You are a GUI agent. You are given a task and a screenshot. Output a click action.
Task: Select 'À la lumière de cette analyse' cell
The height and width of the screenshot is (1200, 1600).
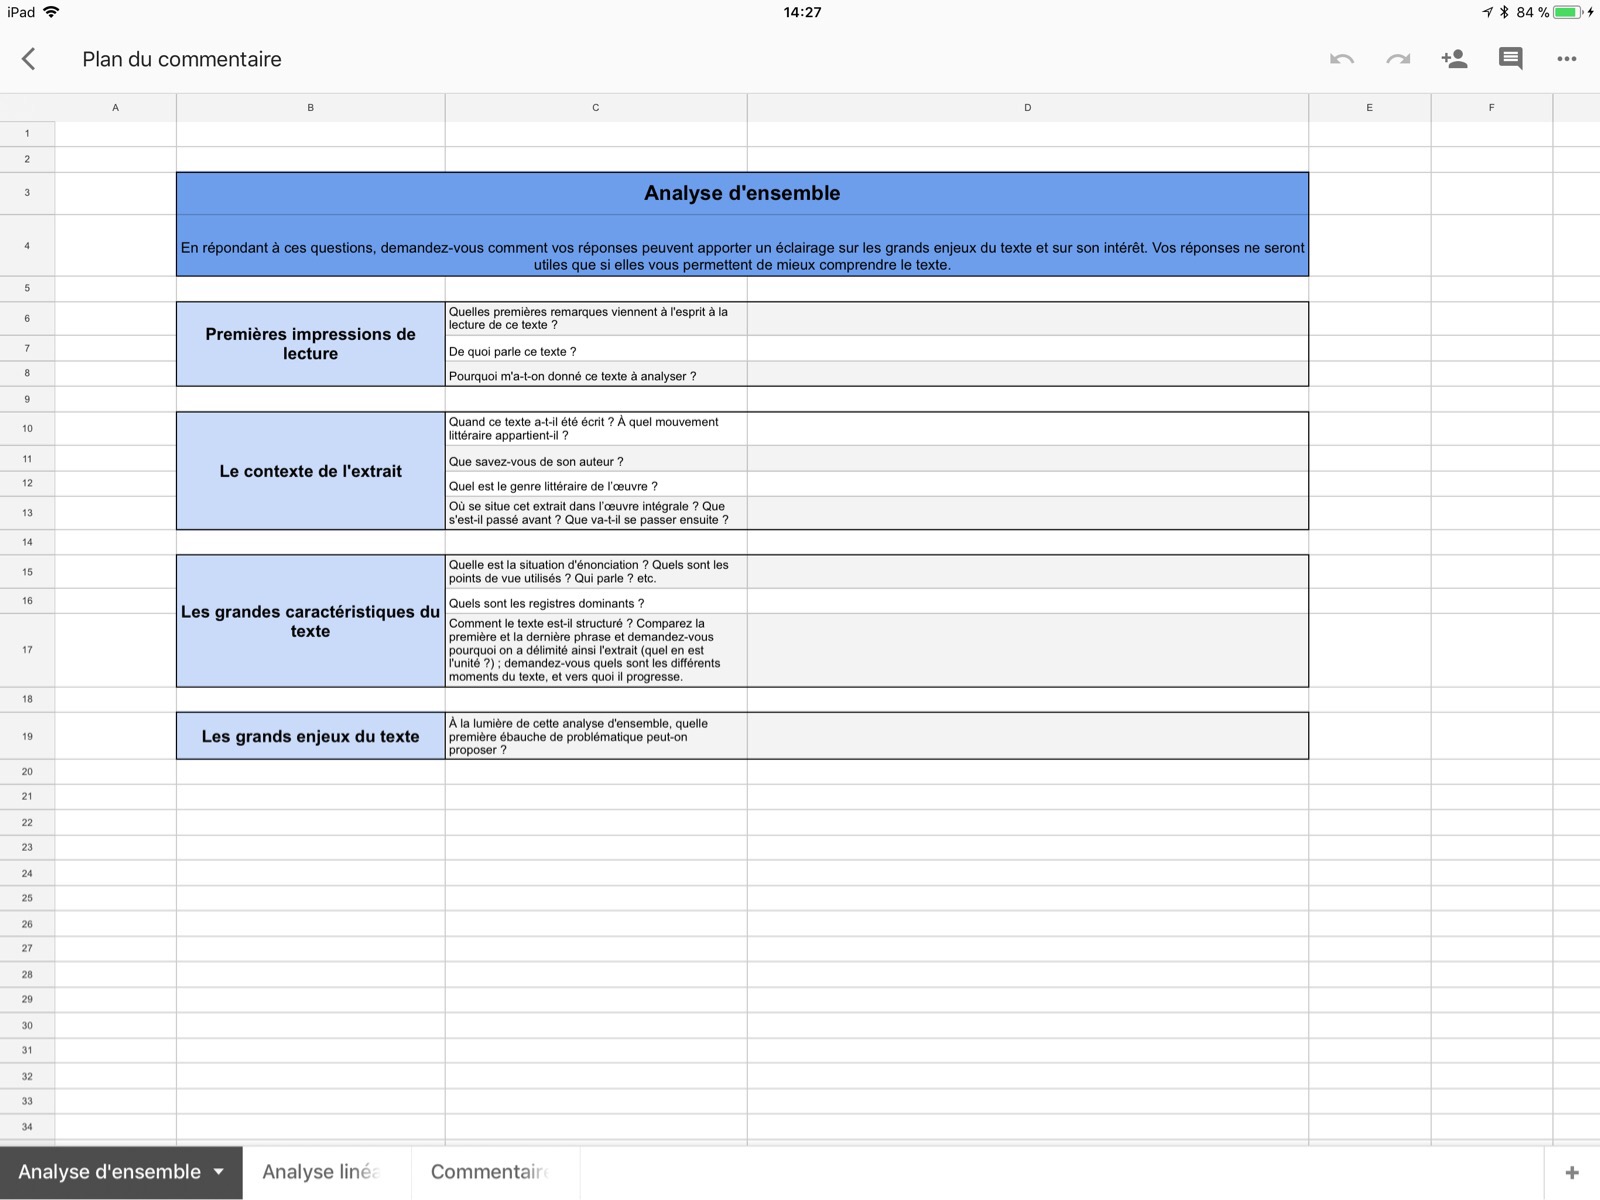(596, 736)
